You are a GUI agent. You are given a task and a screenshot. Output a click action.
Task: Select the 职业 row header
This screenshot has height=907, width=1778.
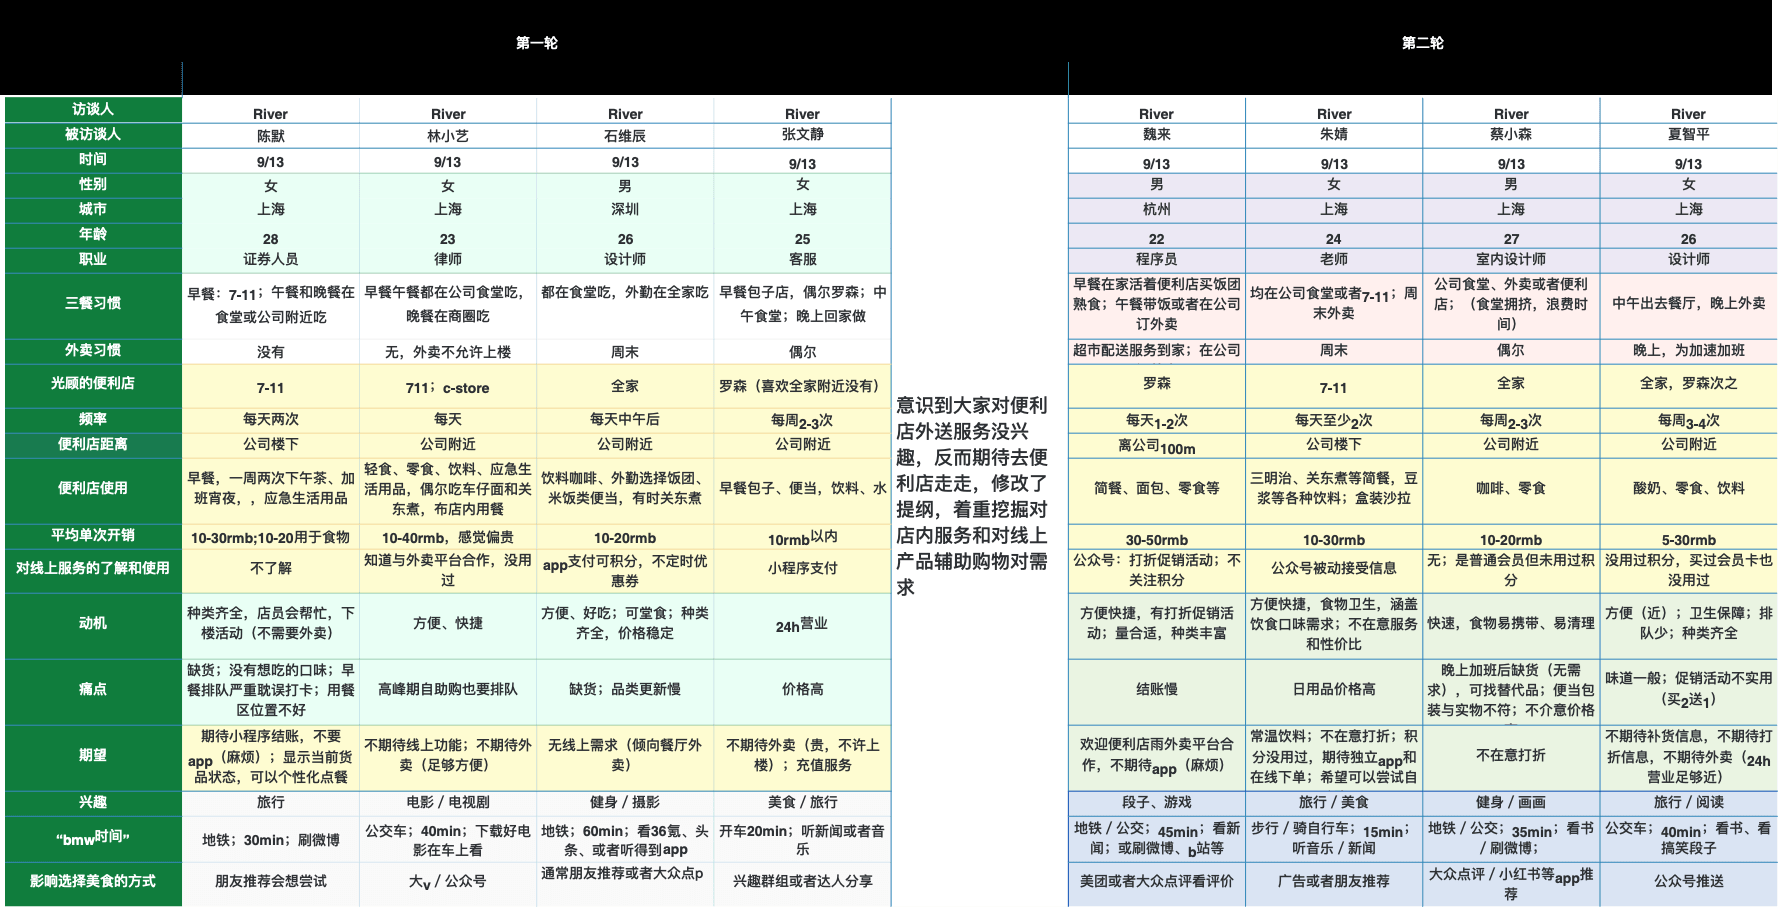[93, 259]
